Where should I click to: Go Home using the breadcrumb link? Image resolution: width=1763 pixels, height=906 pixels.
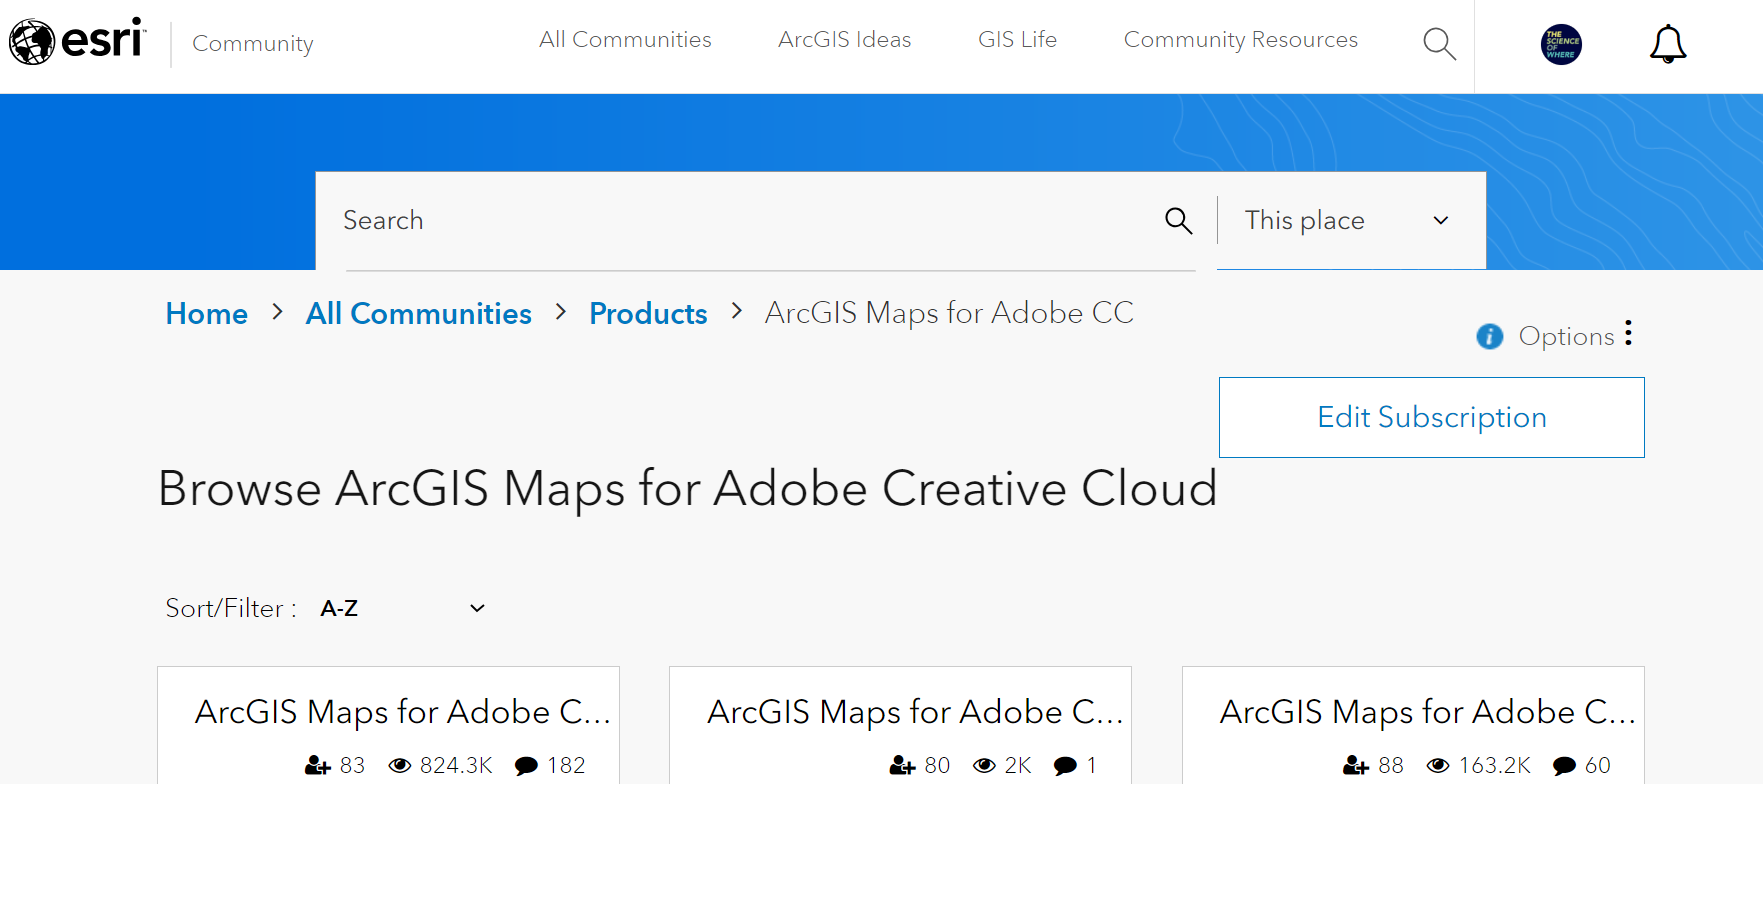coord(206,313)
